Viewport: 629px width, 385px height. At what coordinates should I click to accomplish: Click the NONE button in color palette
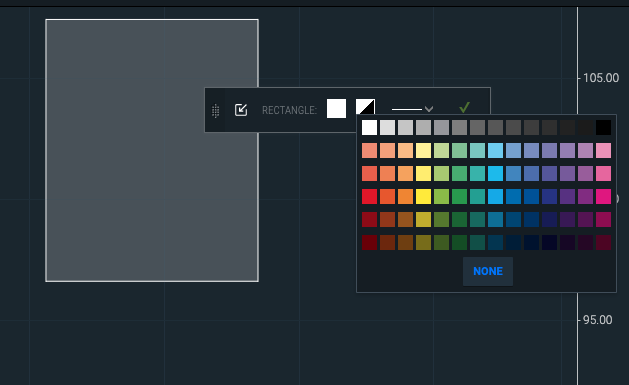pyautogui.click(x=488, y=272)
